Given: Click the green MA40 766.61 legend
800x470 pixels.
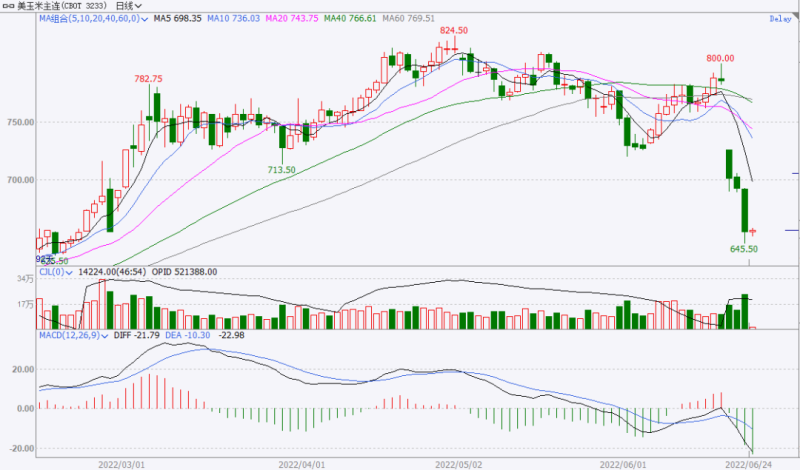Looking at the screenshot, I should pos(350,19).
